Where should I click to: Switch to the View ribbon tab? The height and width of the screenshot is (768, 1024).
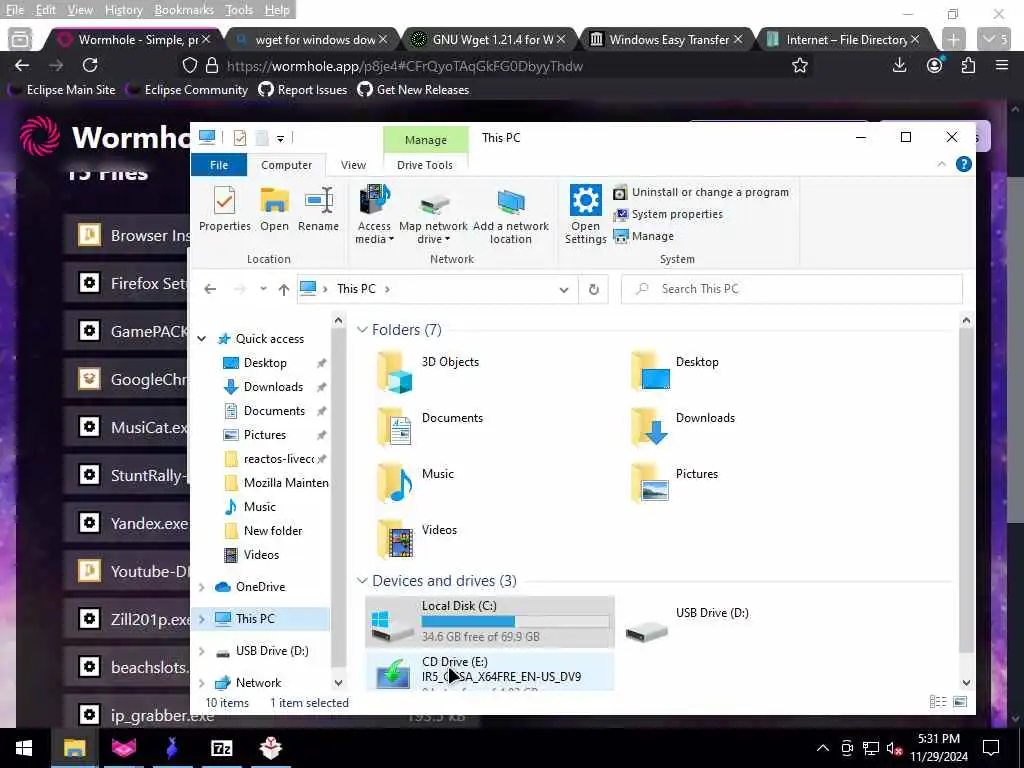pos(353,165)
